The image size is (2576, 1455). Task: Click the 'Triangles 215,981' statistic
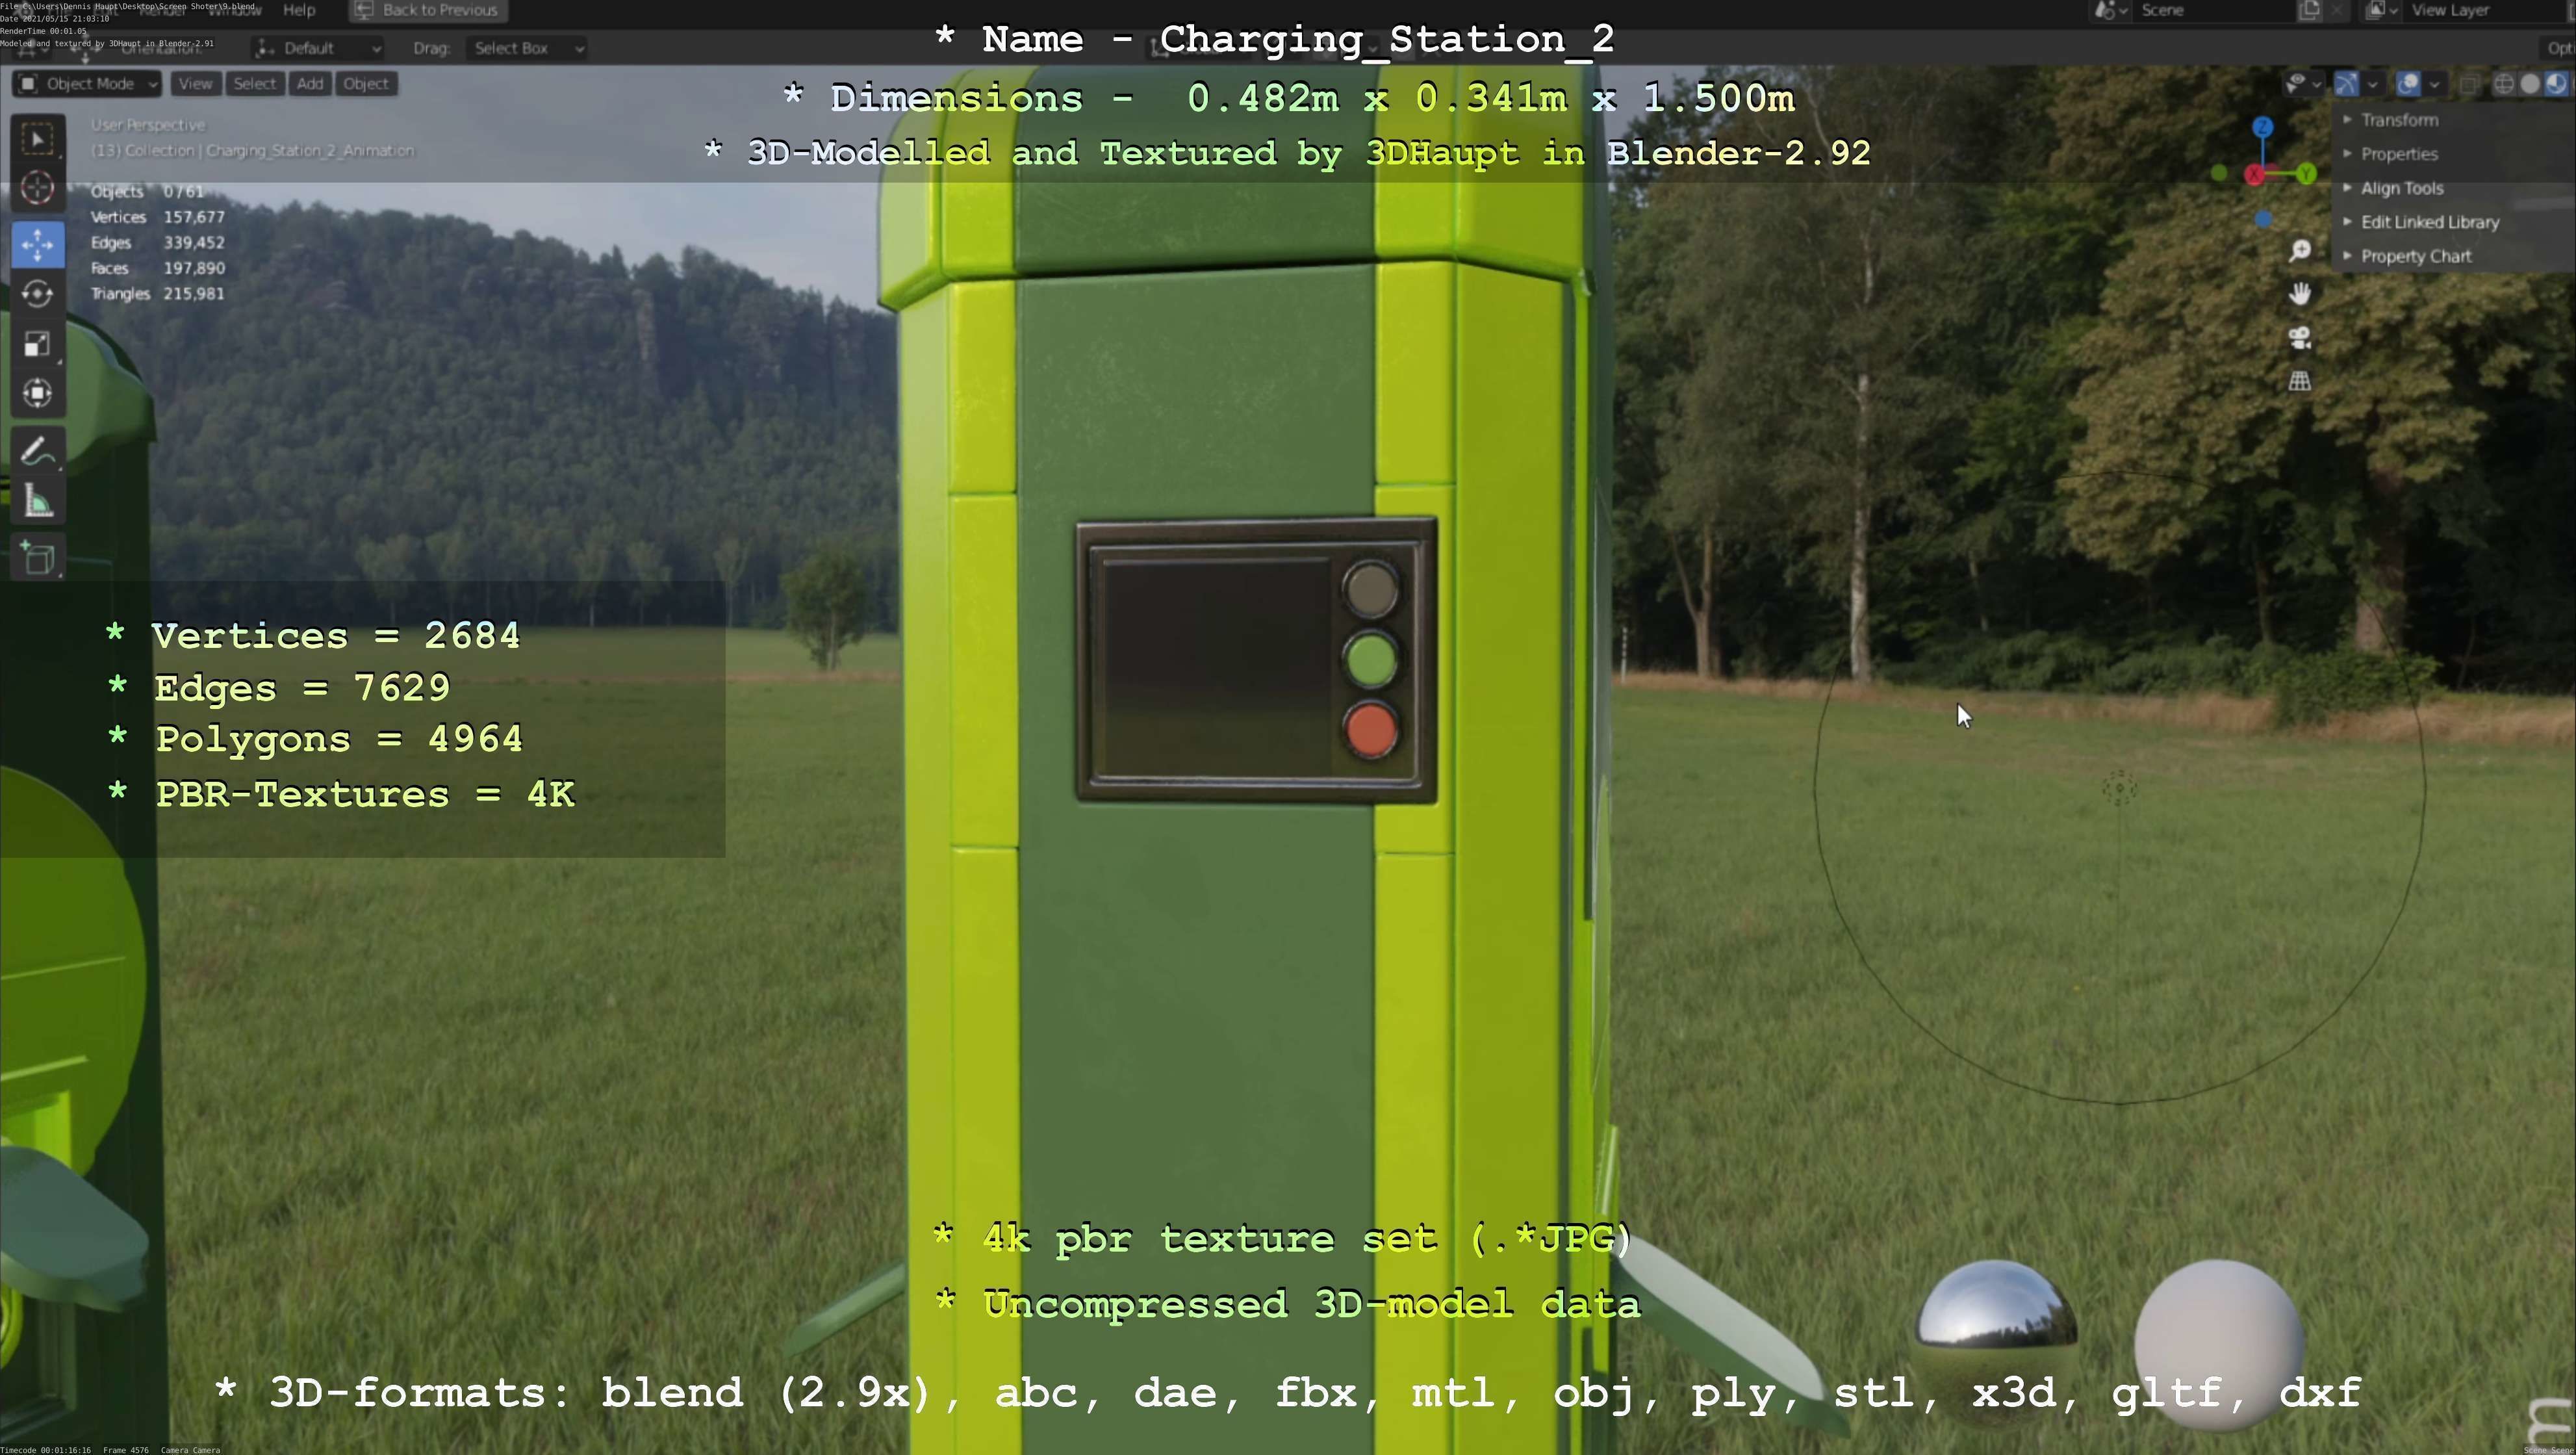pos(158,294)
